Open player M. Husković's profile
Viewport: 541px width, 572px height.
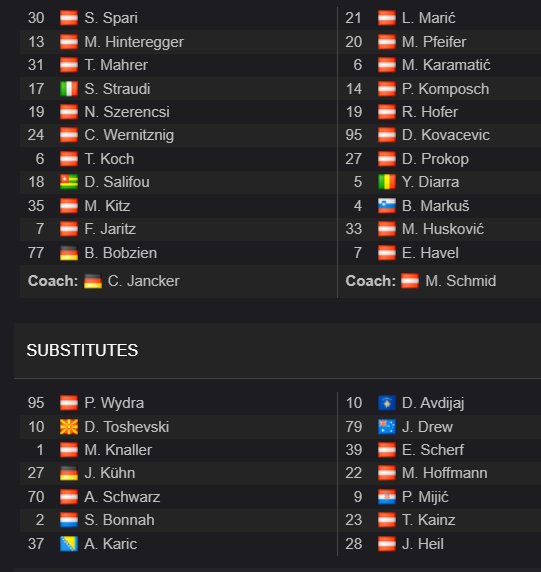point(443,229)
